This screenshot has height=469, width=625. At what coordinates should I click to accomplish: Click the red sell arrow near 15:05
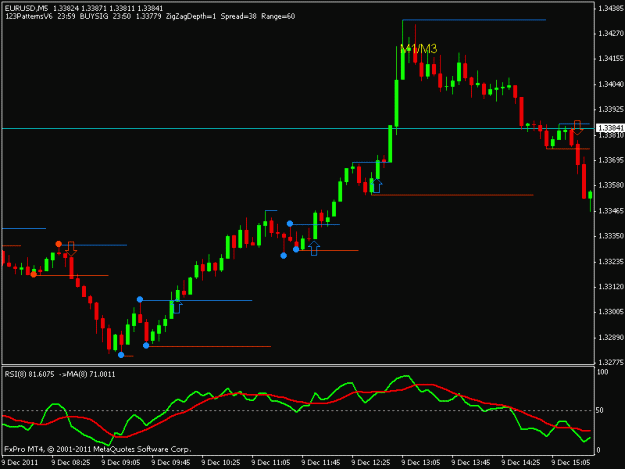point(578,127)
